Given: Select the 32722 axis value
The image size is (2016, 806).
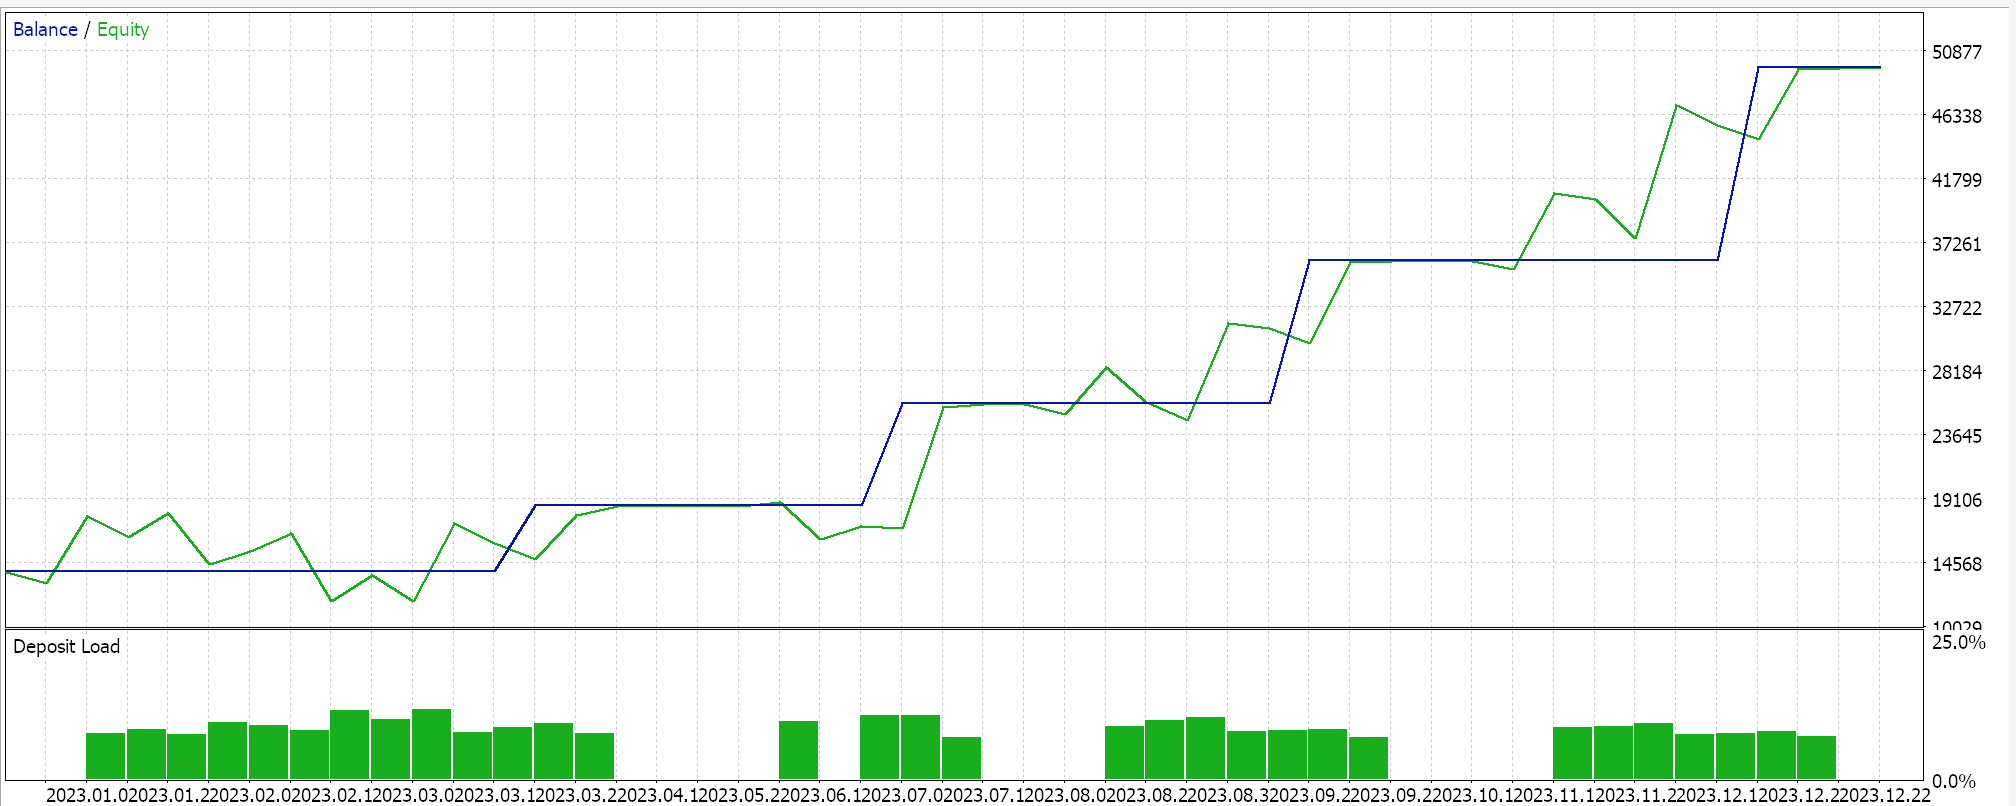Looking at the screenshot, I should tap(1957, 308).
